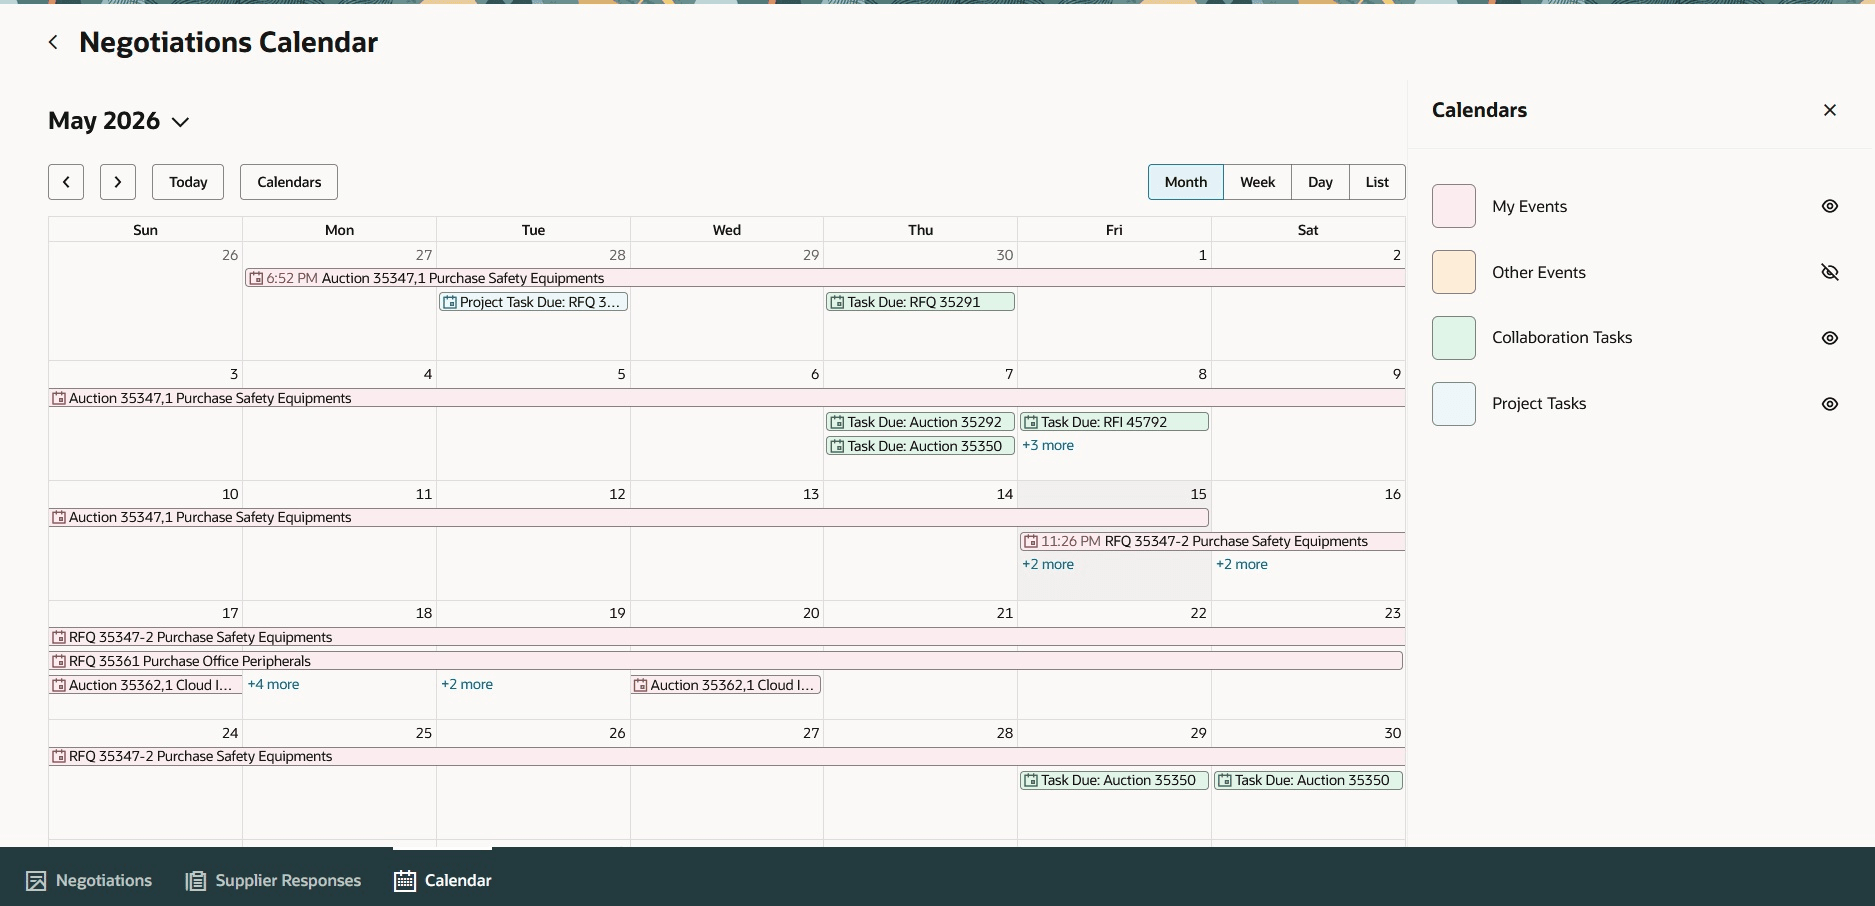Image resolution: width=1875 pixels, height=906 pixels.
Task: Open the Negotiations tab in bottom bar
Action: coord(89,880)
